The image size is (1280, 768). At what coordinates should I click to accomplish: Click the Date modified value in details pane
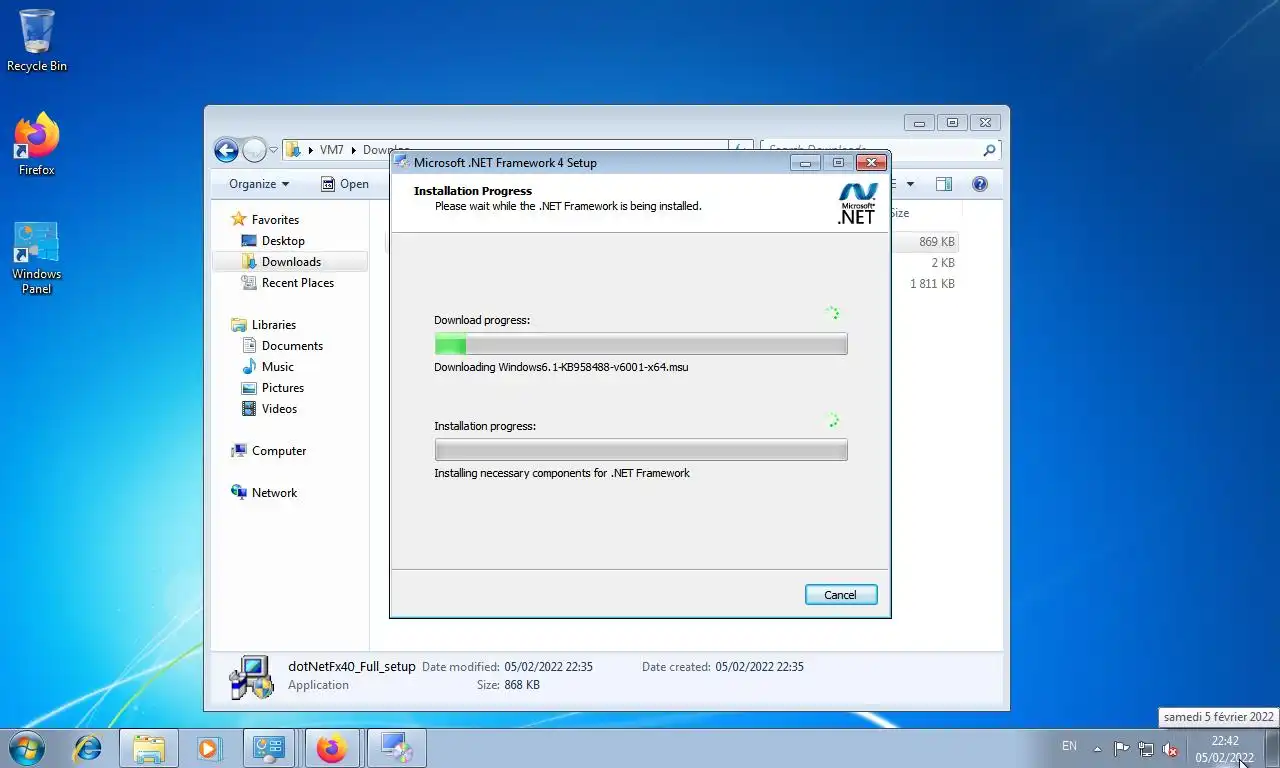548,666
